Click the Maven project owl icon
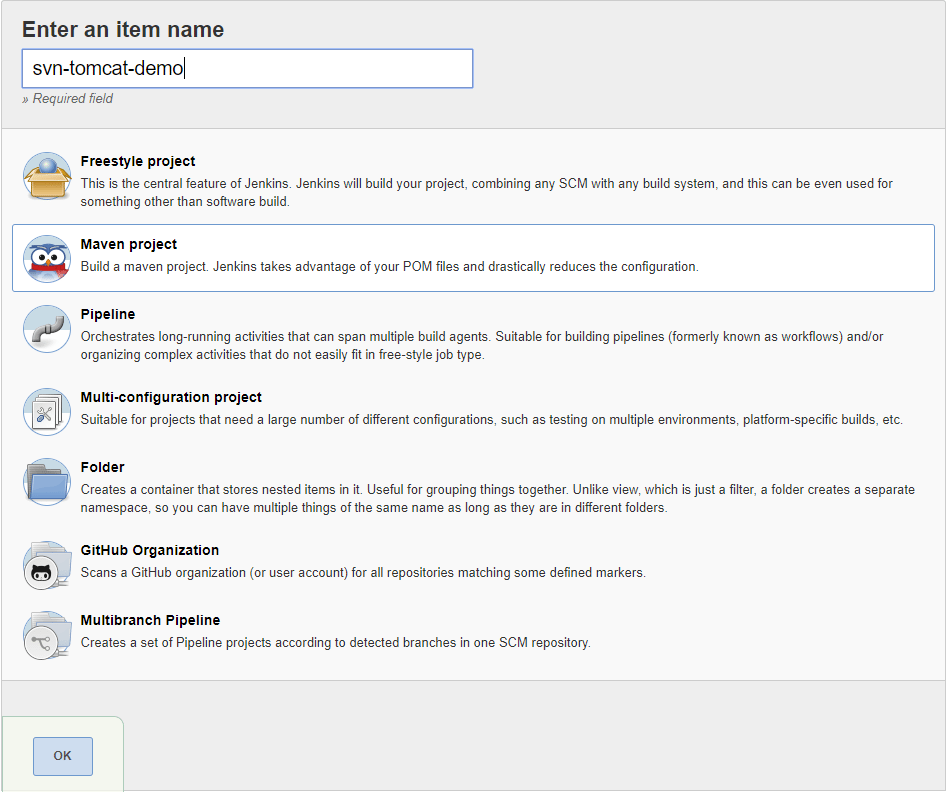The width and height of the screenshot is (946, 792). (47, 259)
